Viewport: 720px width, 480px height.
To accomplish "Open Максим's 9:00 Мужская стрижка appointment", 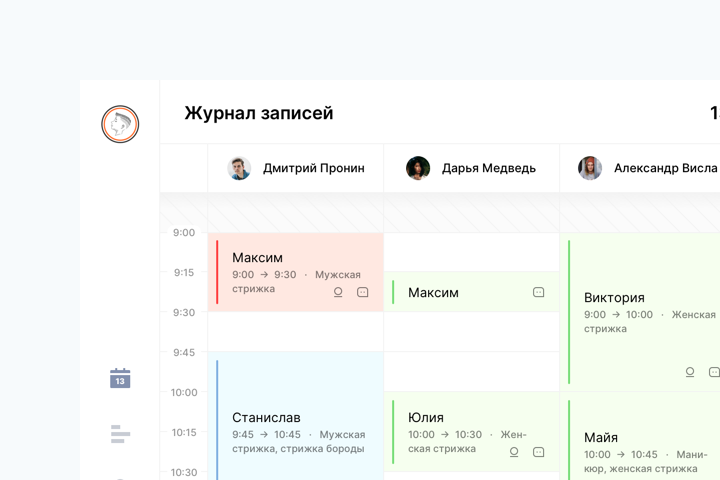I will point(296,272).
